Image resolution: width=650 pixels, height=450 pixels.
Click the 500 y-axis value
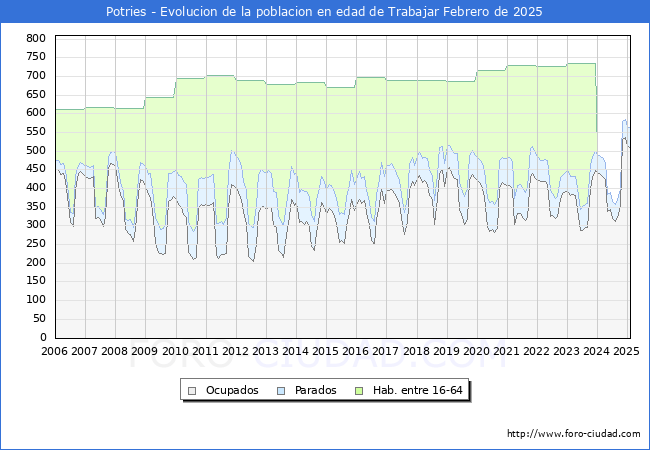(36, 150)
